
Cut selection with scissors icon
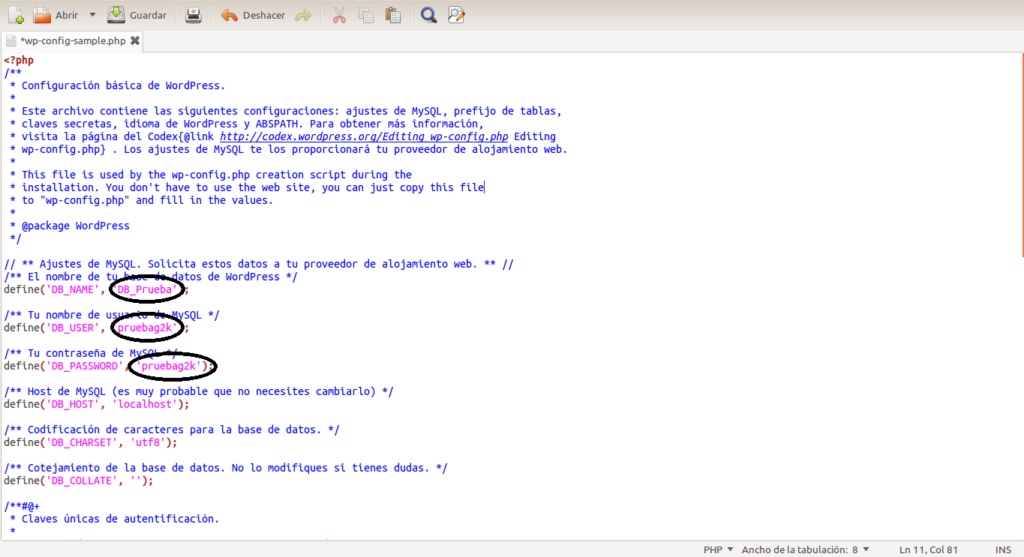[x=339, y=14]
